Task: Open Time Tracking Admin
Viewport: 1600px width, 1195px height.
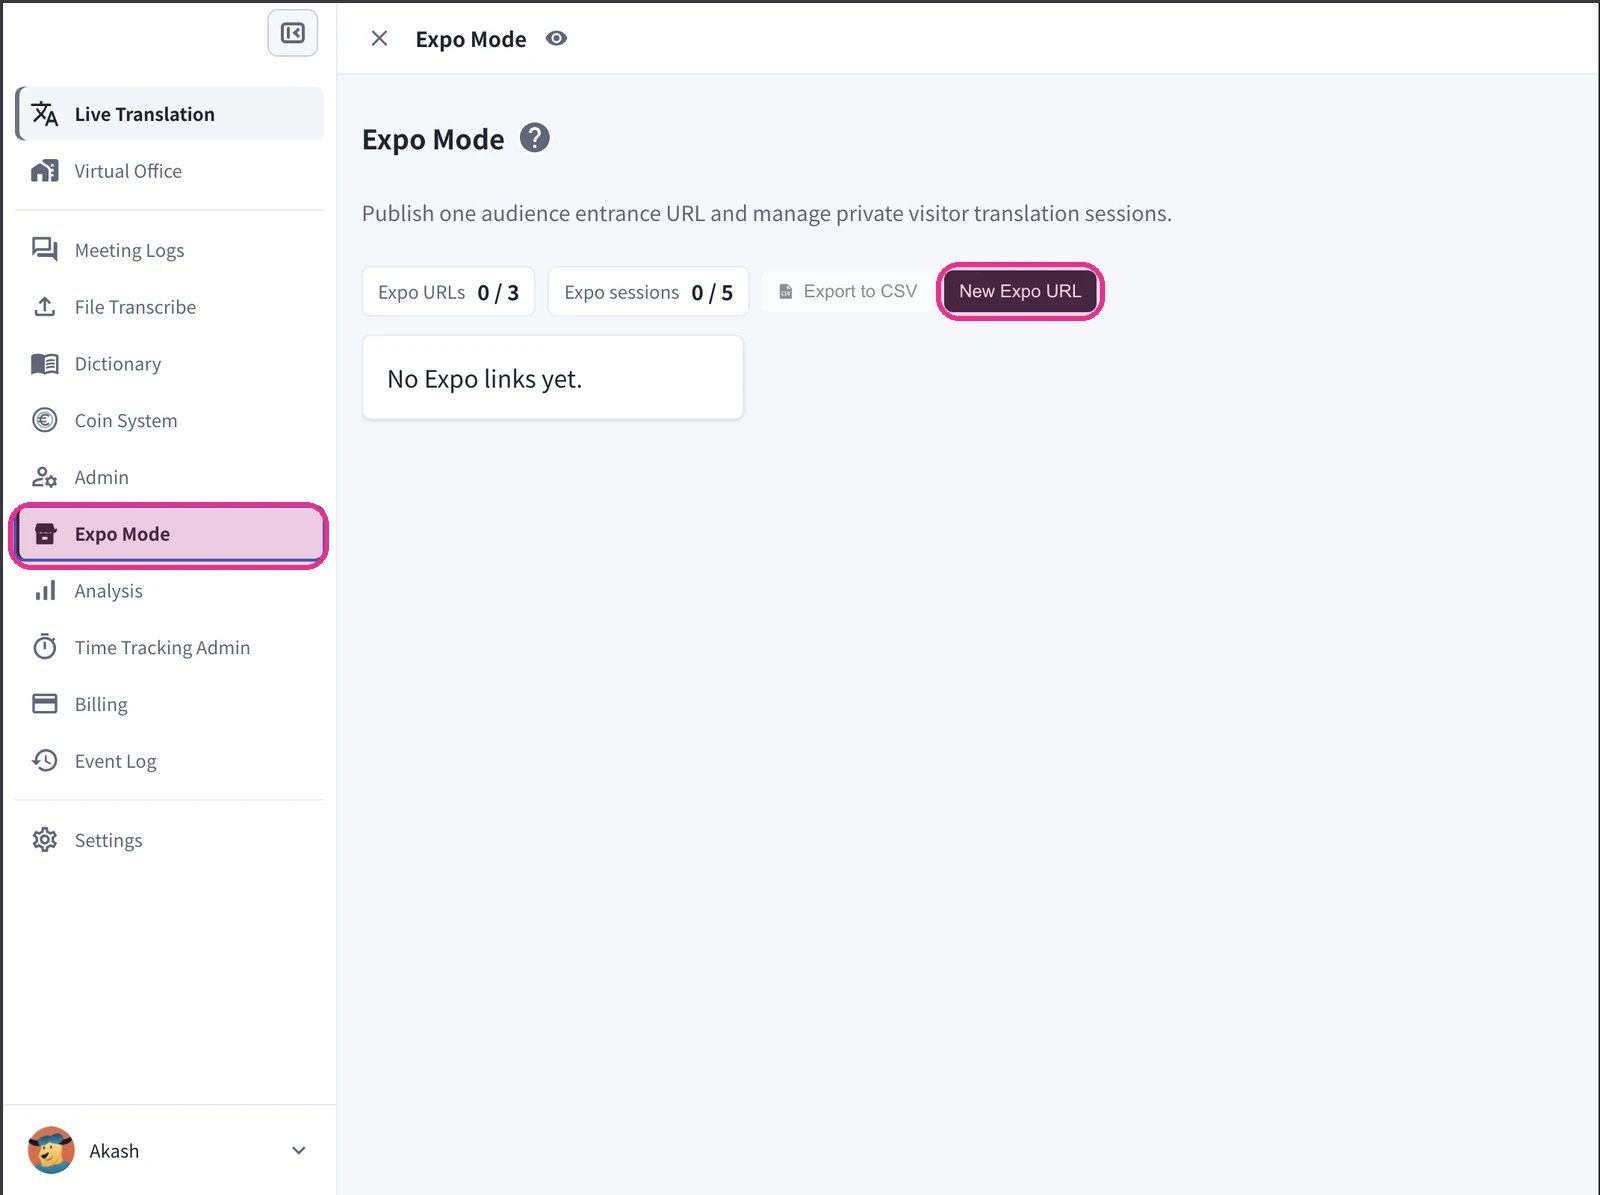Action: pos(169,647)
